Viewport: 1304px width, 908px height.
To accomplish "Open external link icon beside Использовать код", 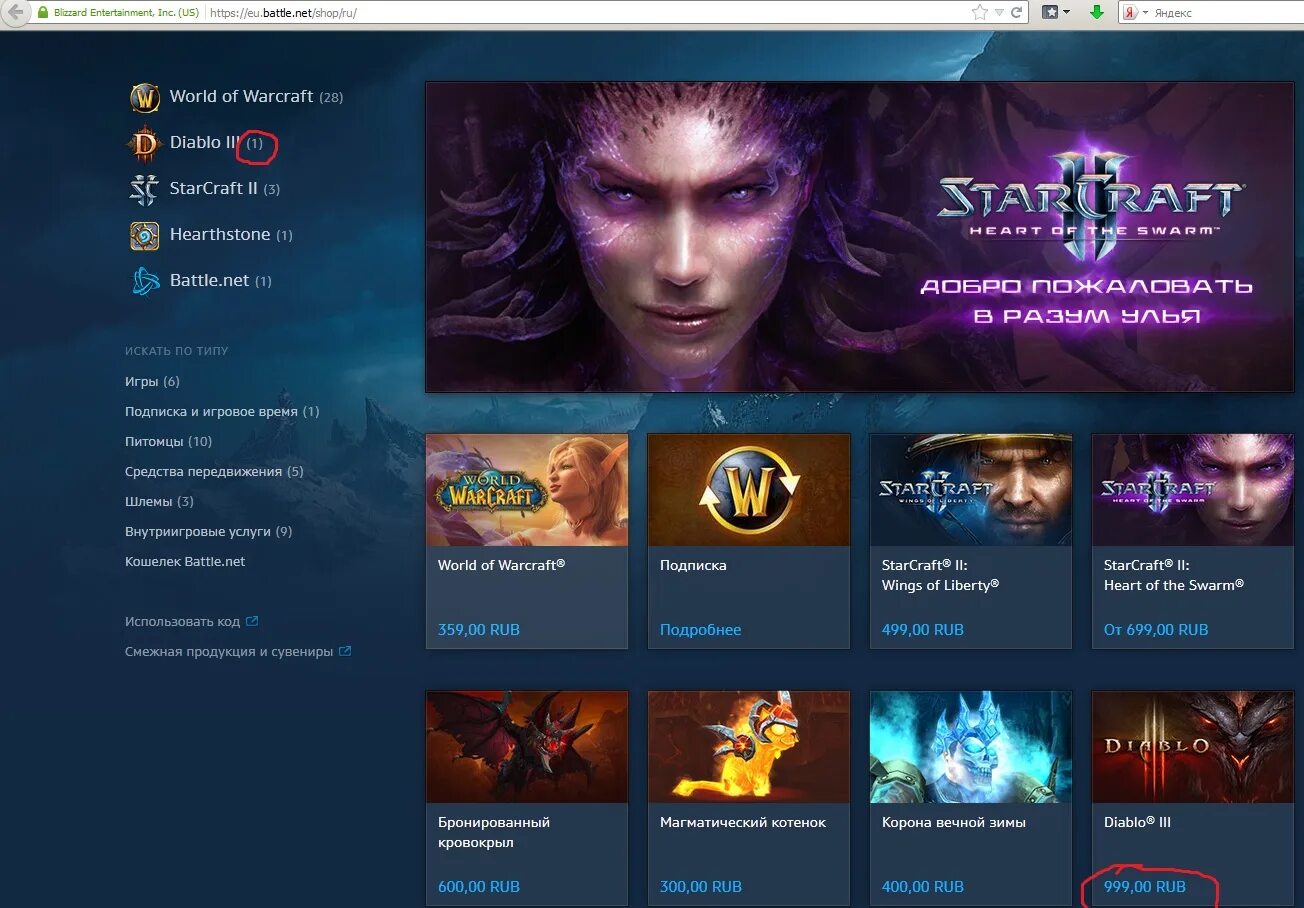I will [252, 621].
